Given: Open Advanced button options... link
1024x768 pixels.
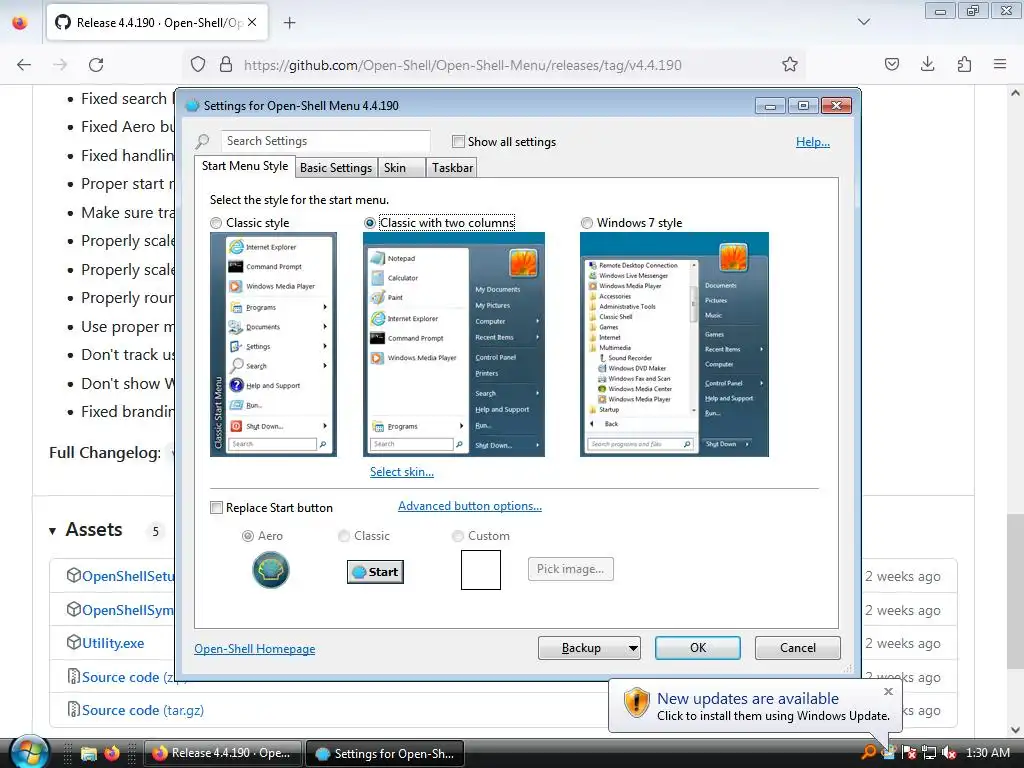Looking at the screenshot, I should point(470,506).
